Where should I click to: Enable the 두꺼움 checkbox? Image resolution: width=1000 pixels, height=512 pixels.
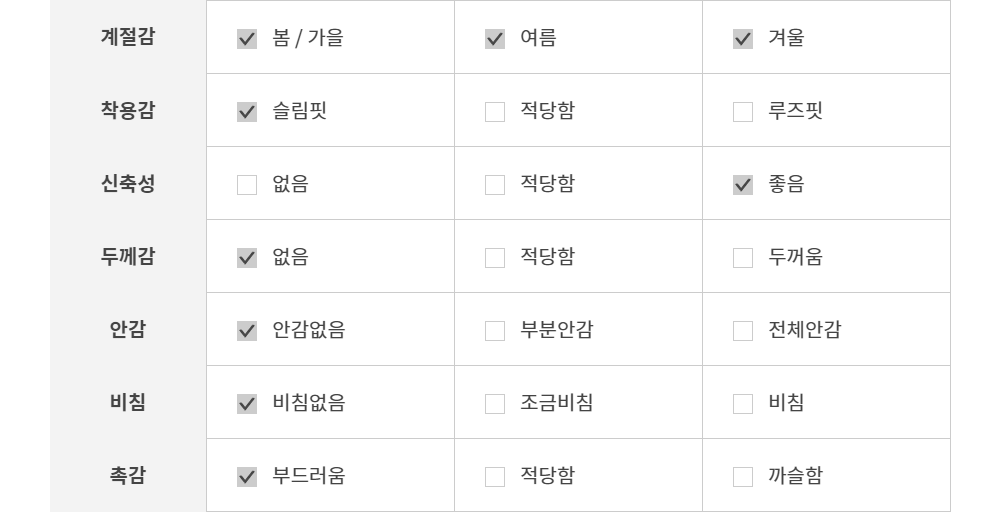[743, 258]
